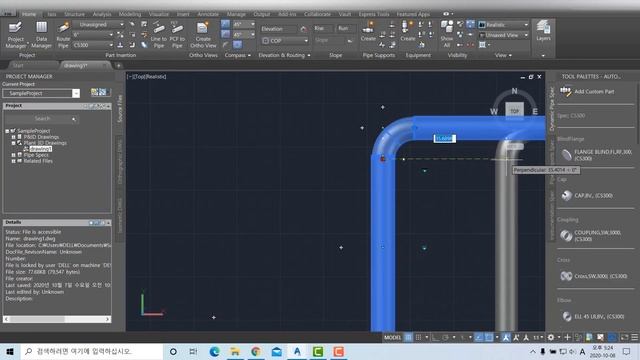Click Line to Pipe tool

(x=158, y=35)
